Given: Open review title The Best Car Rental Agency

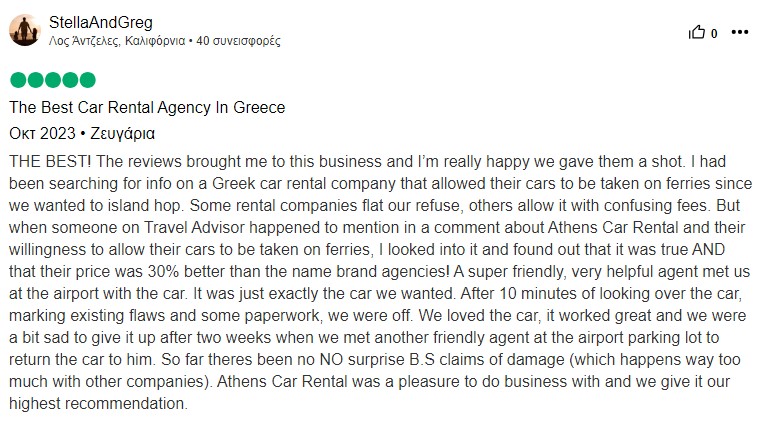Looking at the screenshot, I should 147,107.
